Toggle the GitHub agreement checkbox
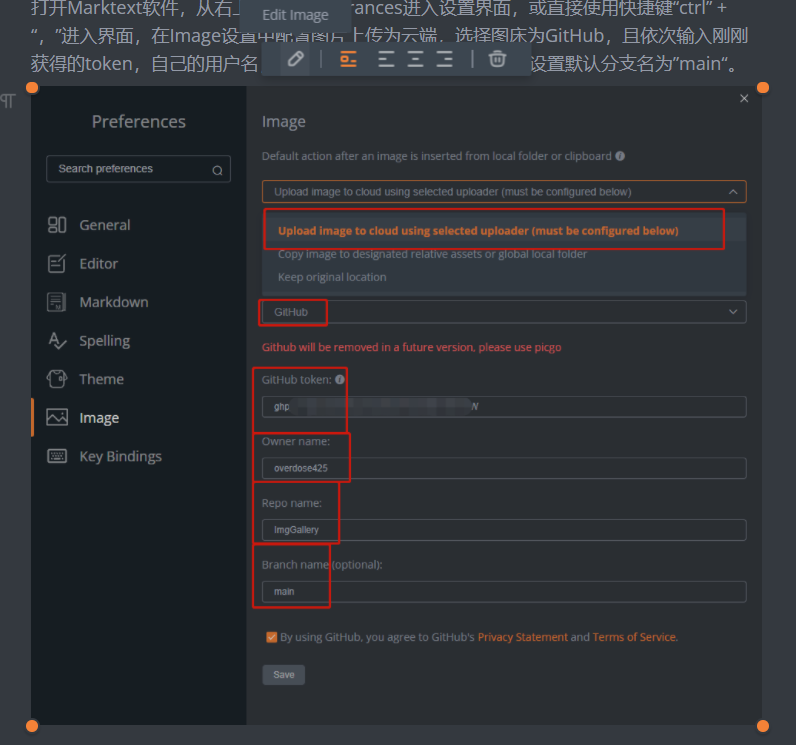The width and height of the screenshot is (796, 745). 272,637
